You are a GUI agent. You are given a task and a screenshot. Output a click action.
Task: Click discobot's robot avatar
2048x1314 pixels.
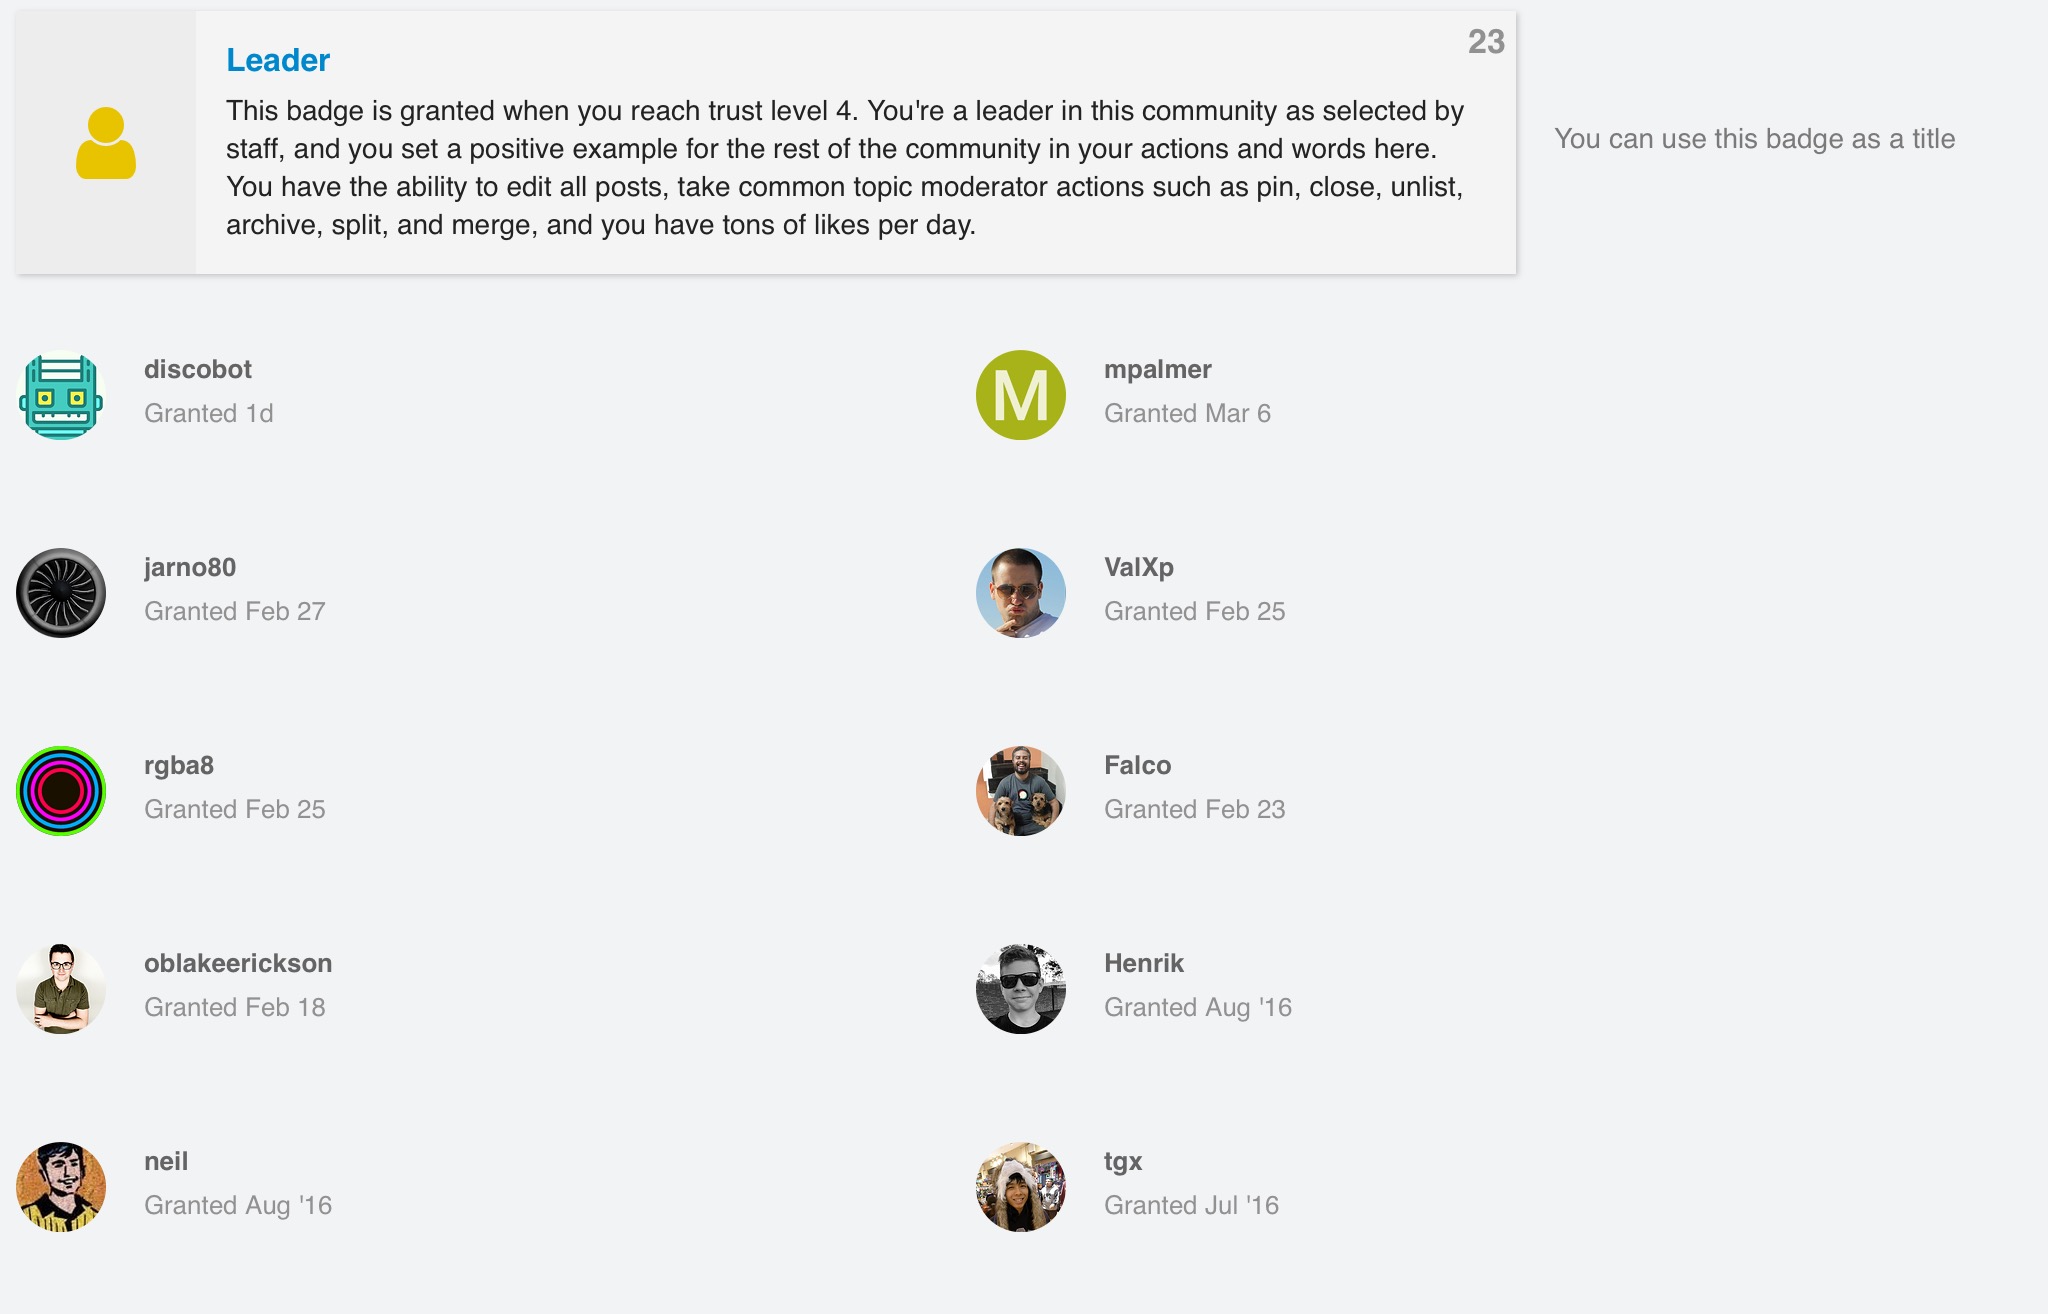click(61, 395)
